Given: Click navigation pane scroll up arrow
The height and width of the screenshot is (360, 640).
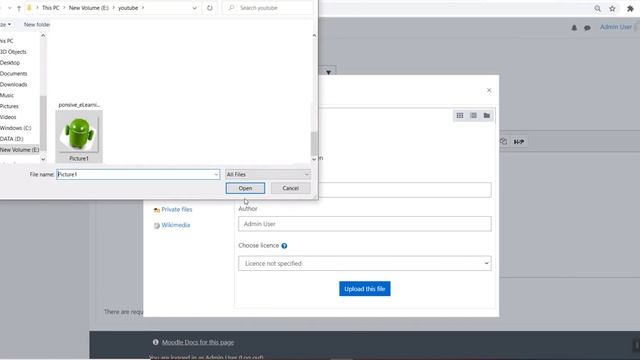Looking at the screenshot, I should (x=43, y=36).
